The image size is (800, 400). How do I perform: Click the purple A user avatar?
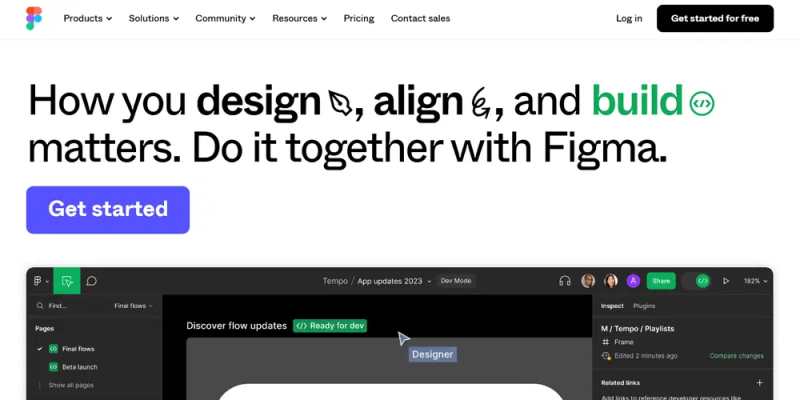click(x=633, y=281)
